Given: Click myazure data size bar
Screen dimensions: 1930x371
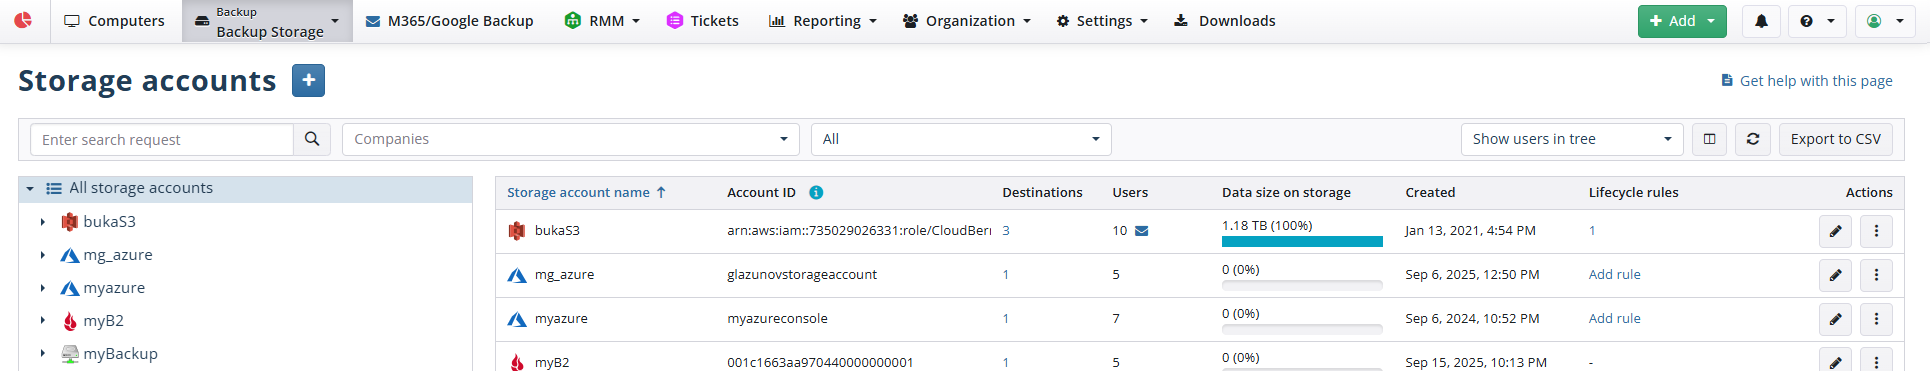Looking at the screenshot, I should 1302,329.
